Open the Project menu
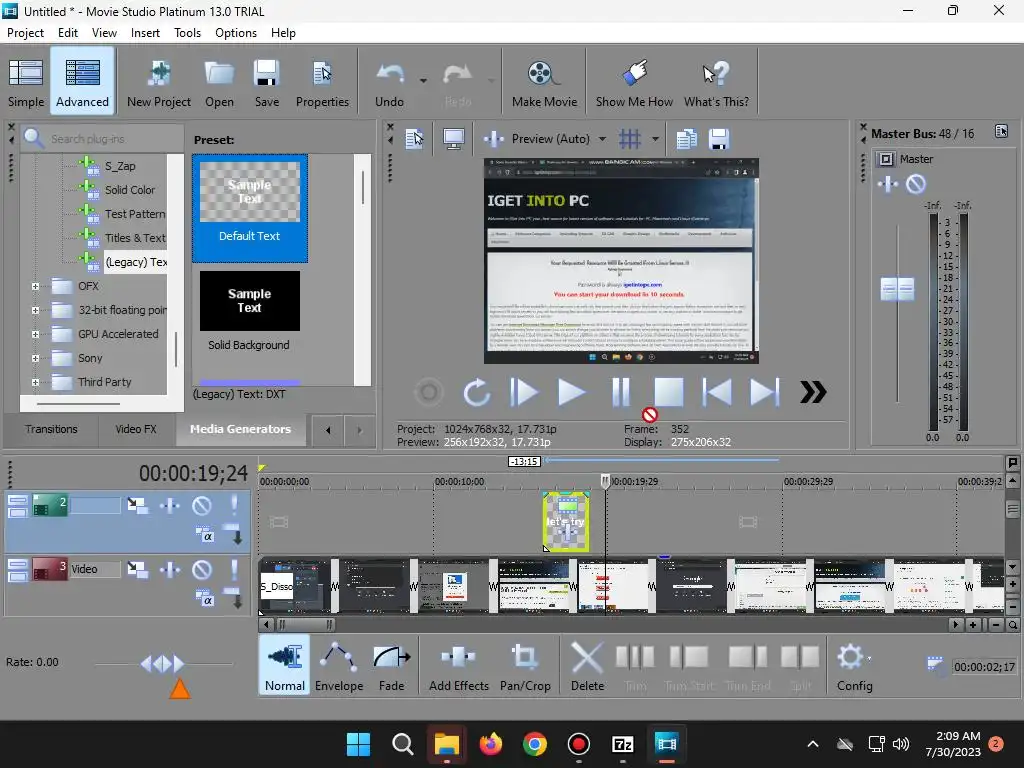Screen dimensions: 1024x768 point(25,33)
